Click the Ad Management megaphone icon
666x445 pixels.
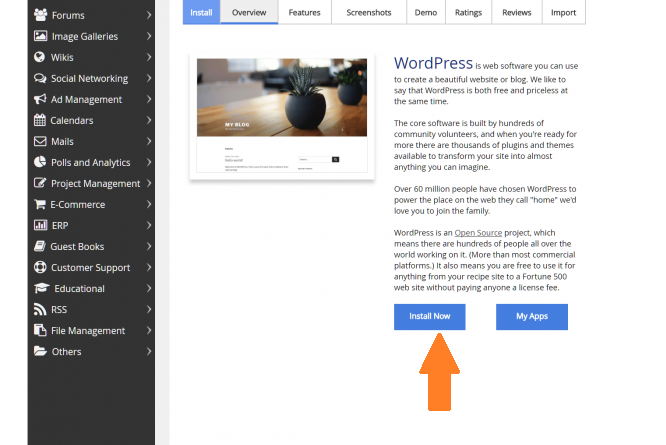click(40, 99)
